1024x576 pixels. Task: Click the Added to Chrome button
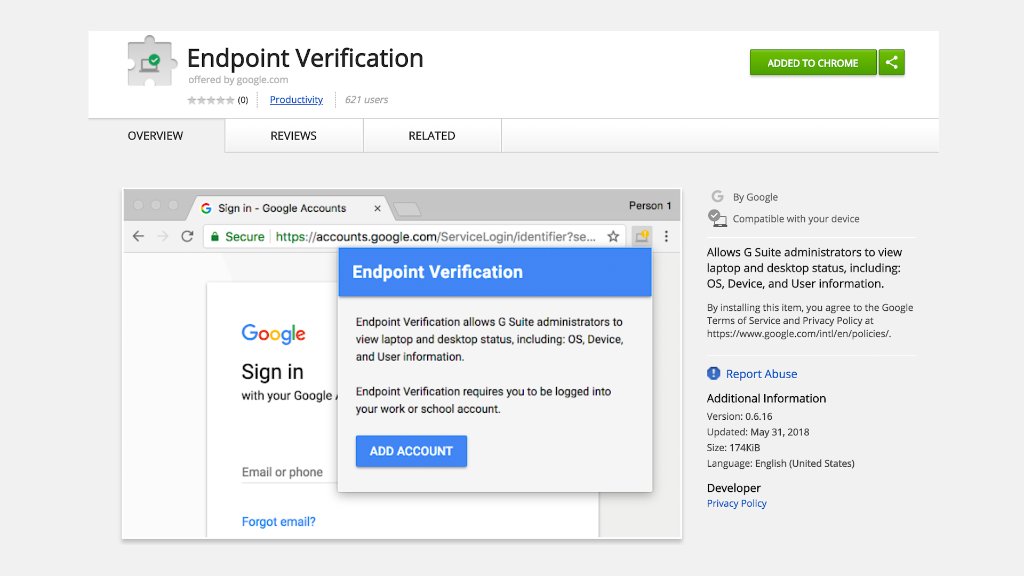(x=812, y=63)
